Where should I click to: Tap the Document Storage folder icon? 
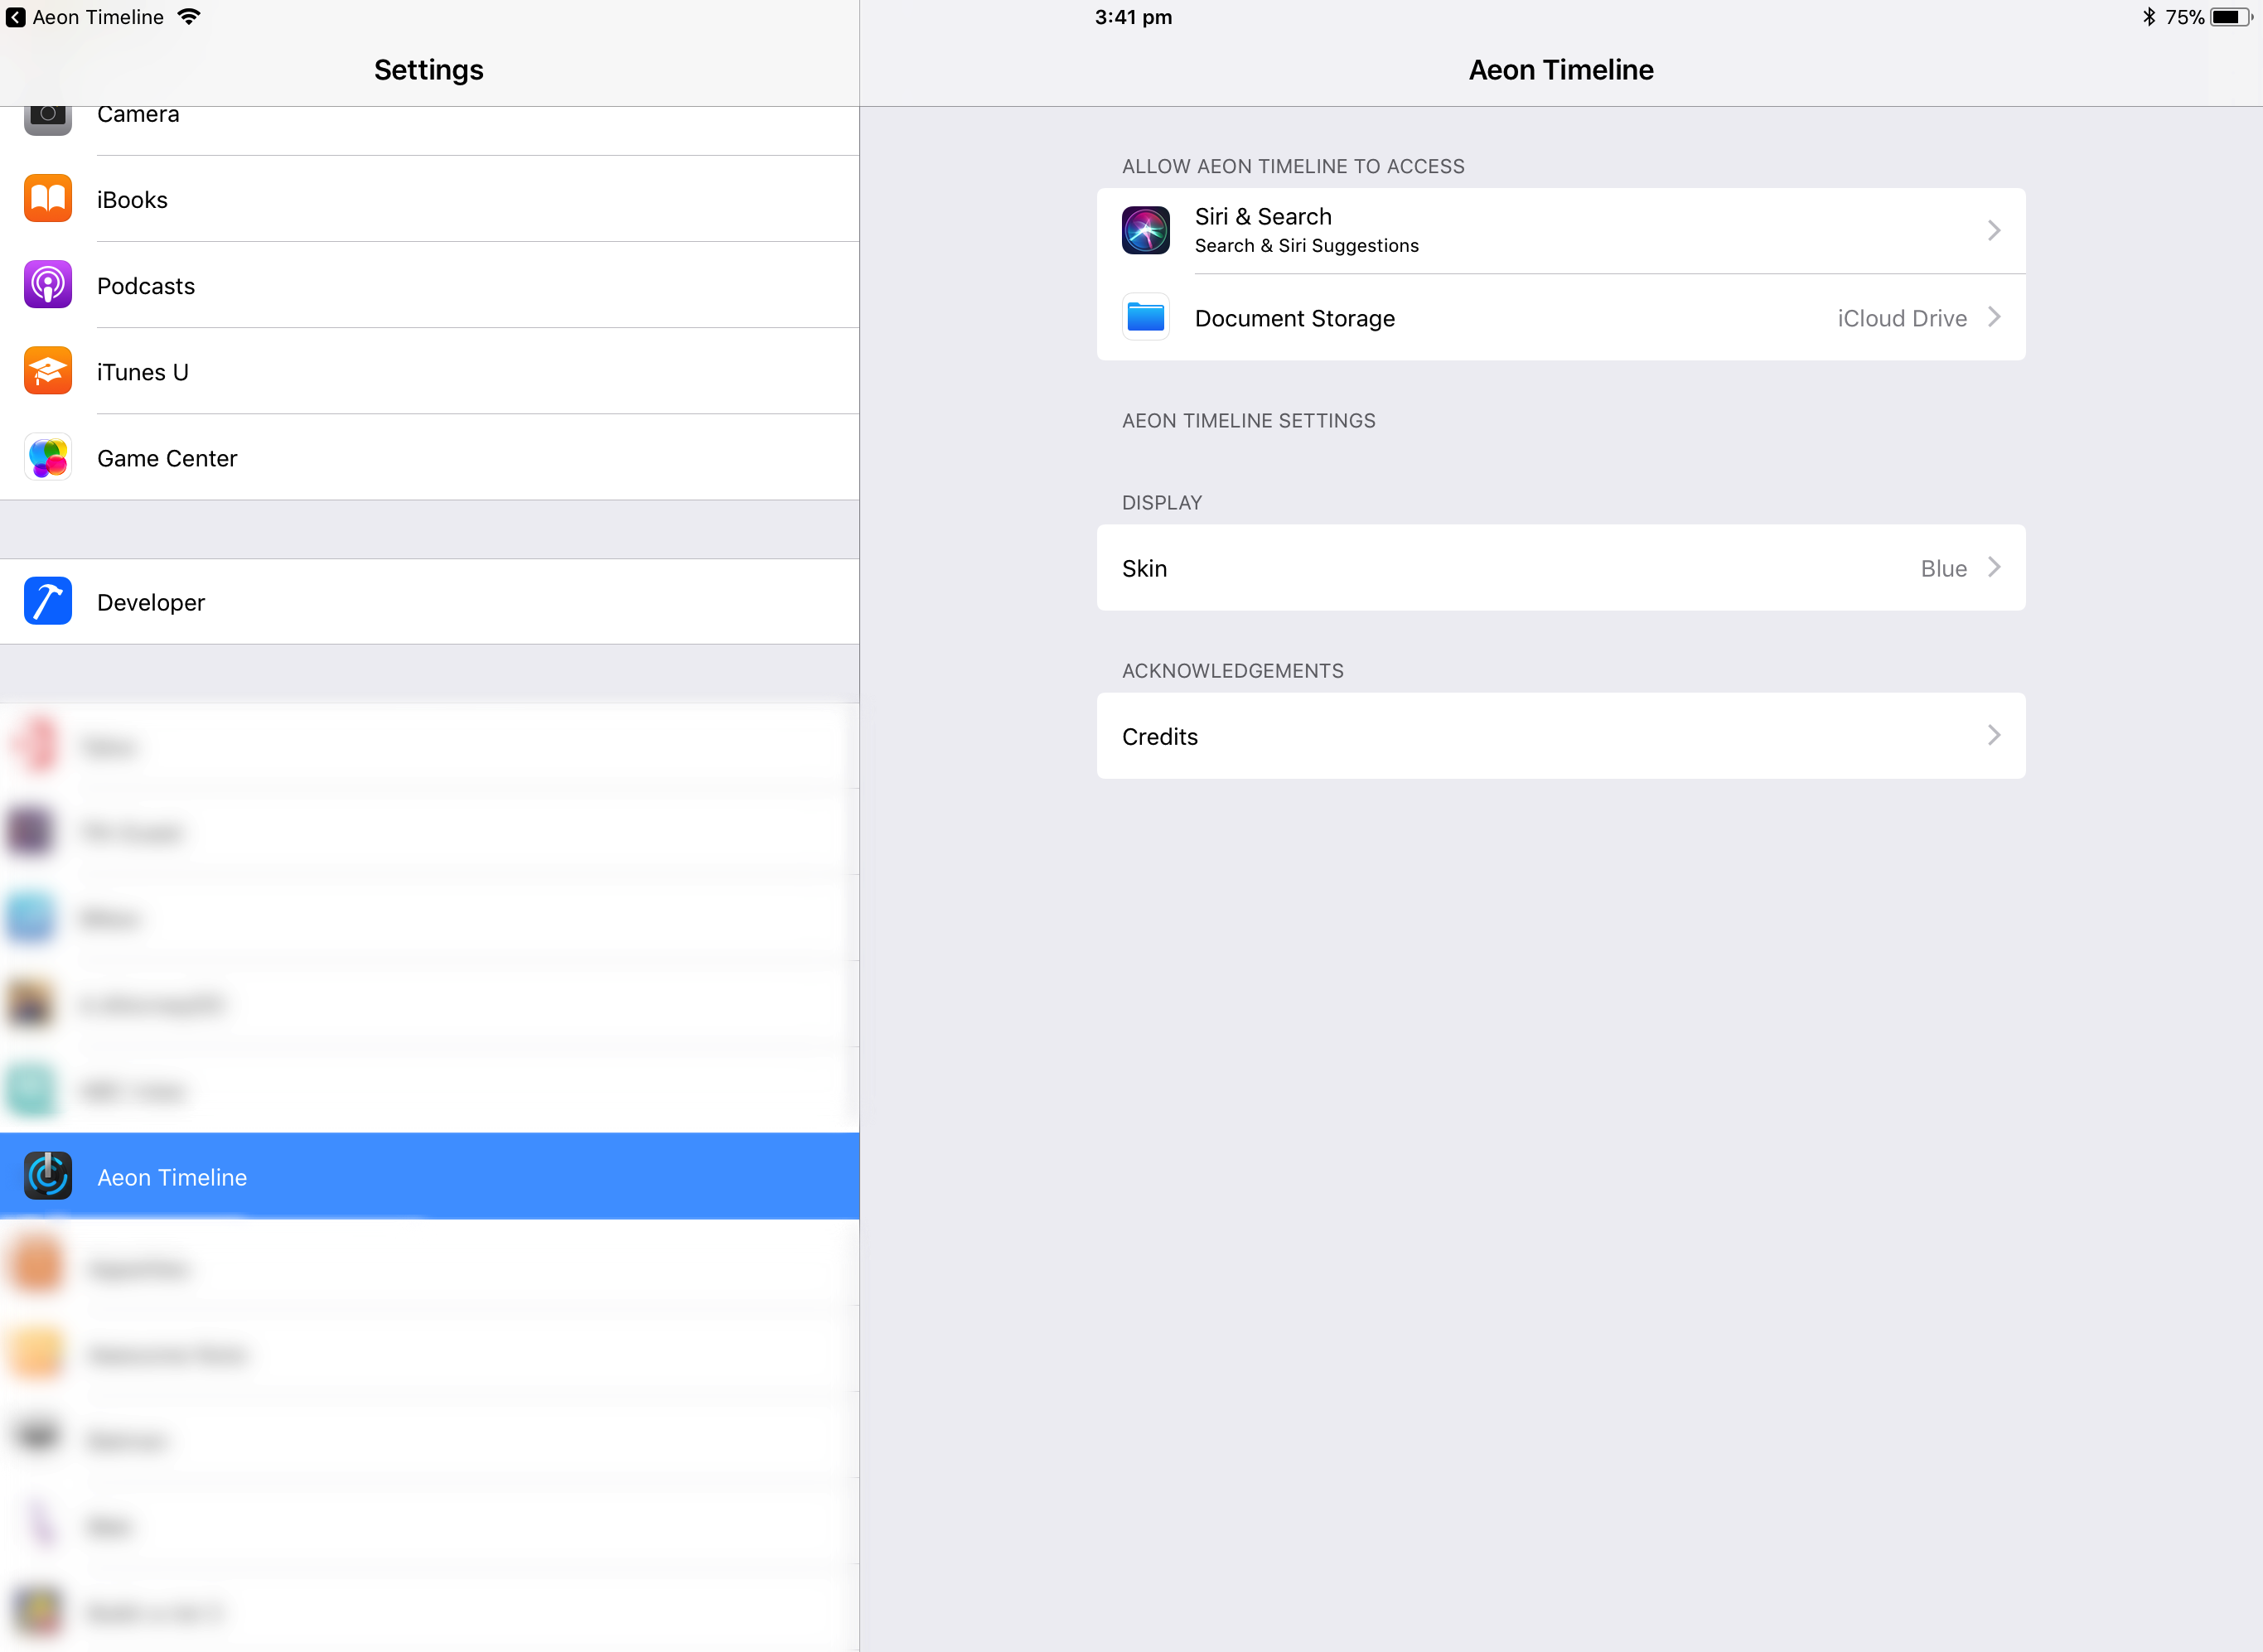coord(1145,317)
